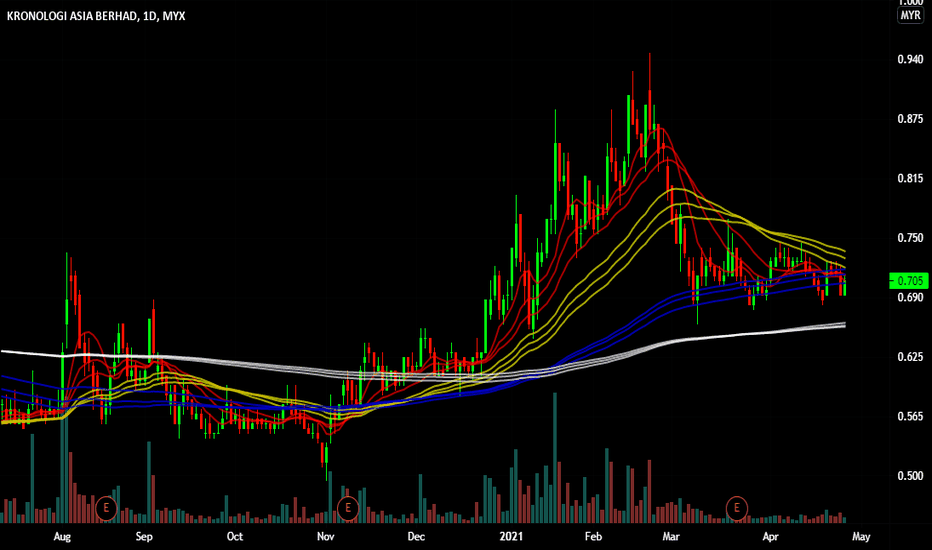Click the earnings marker in November
This screenshot has height=550, width=932.
coord(348,508)
